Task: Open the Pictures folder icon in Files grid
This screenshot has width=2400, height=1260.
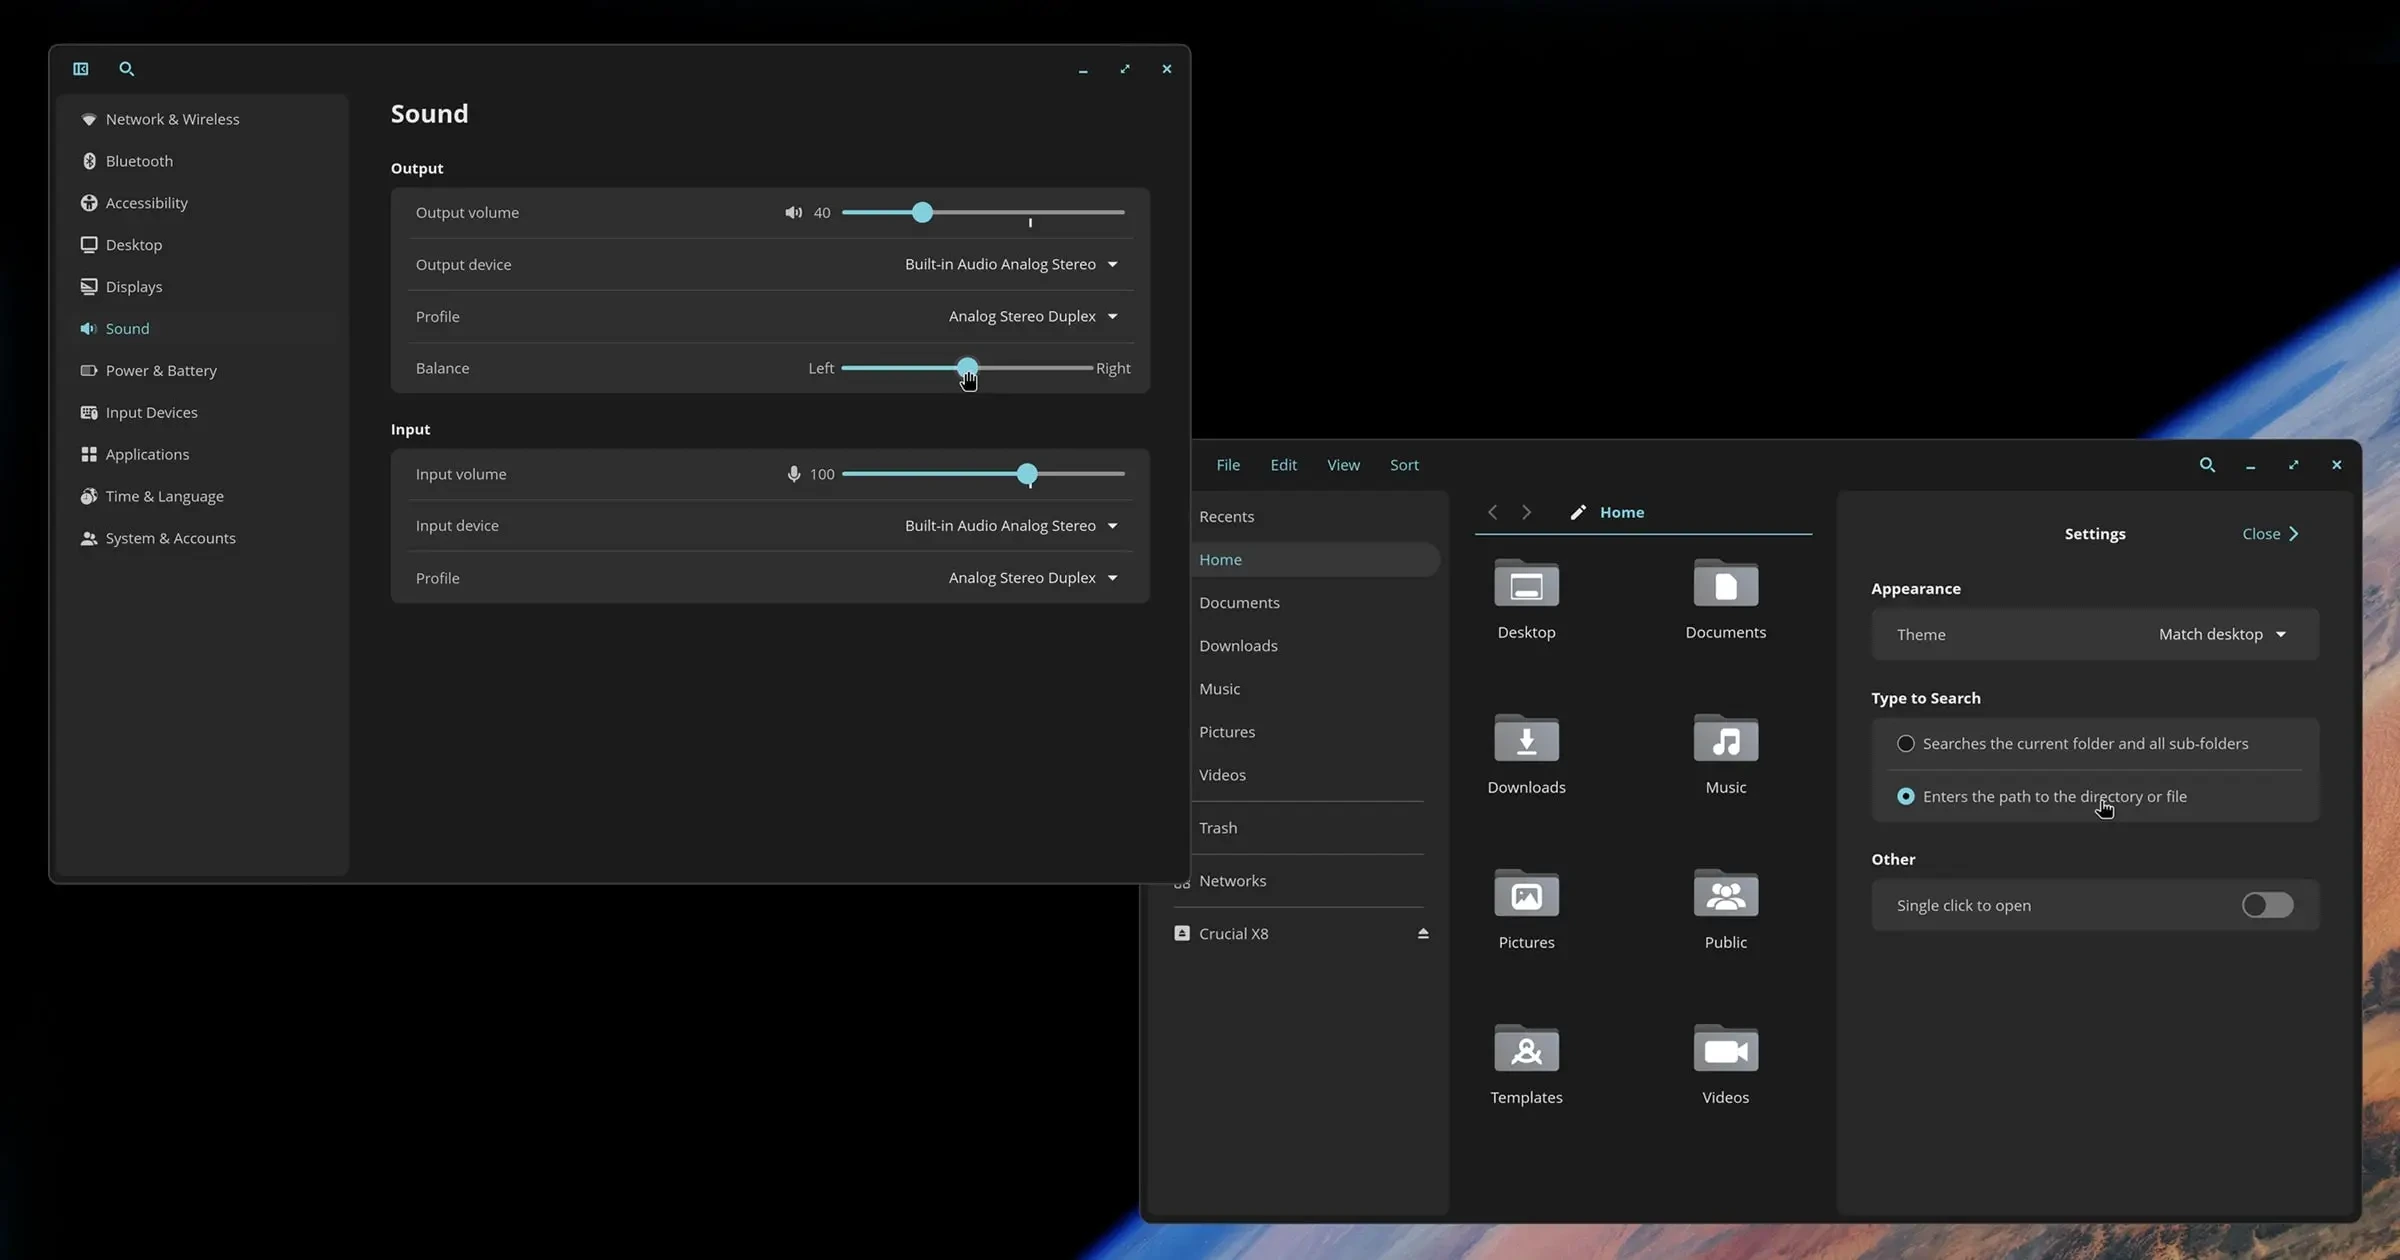Action: click(x=1526, y=893)
